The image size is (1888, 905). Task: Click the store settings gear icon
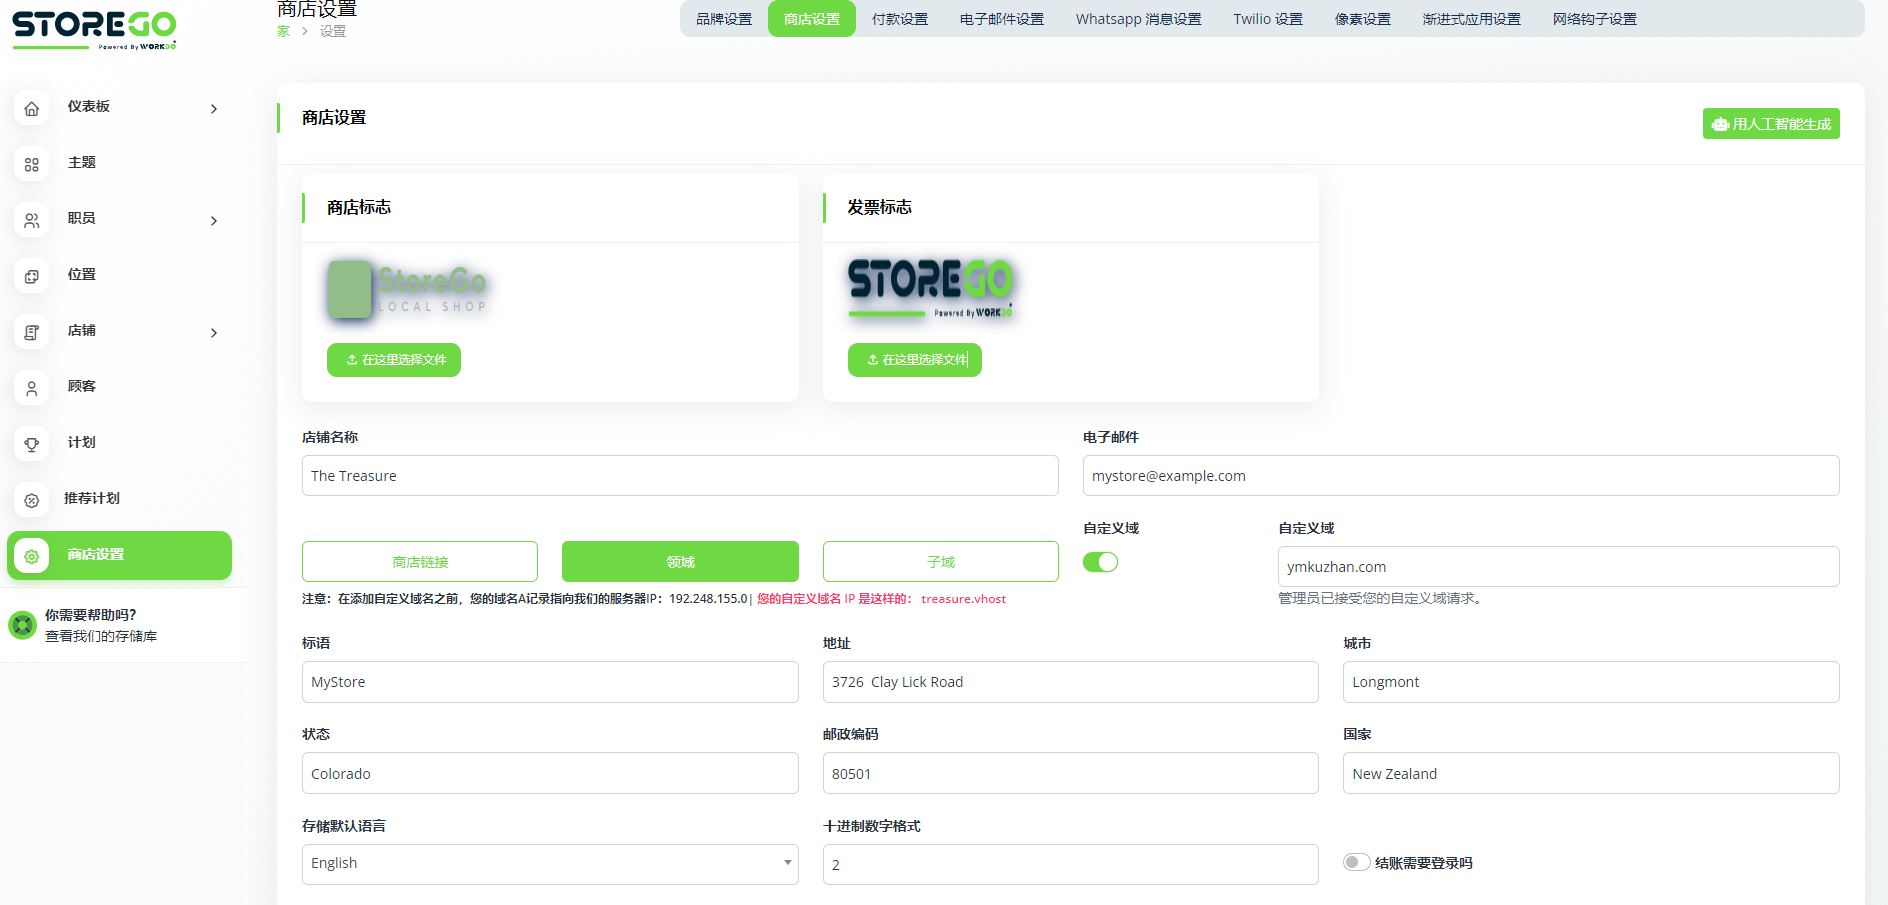pos(32,556)
